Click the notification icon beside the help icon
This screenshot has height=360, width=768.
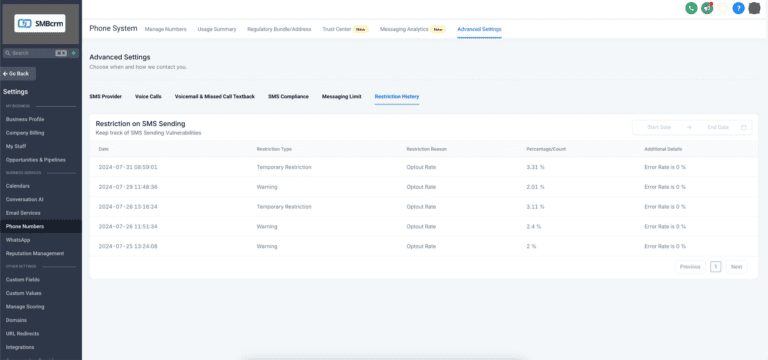pyautogui.click(x=723, y=8)
